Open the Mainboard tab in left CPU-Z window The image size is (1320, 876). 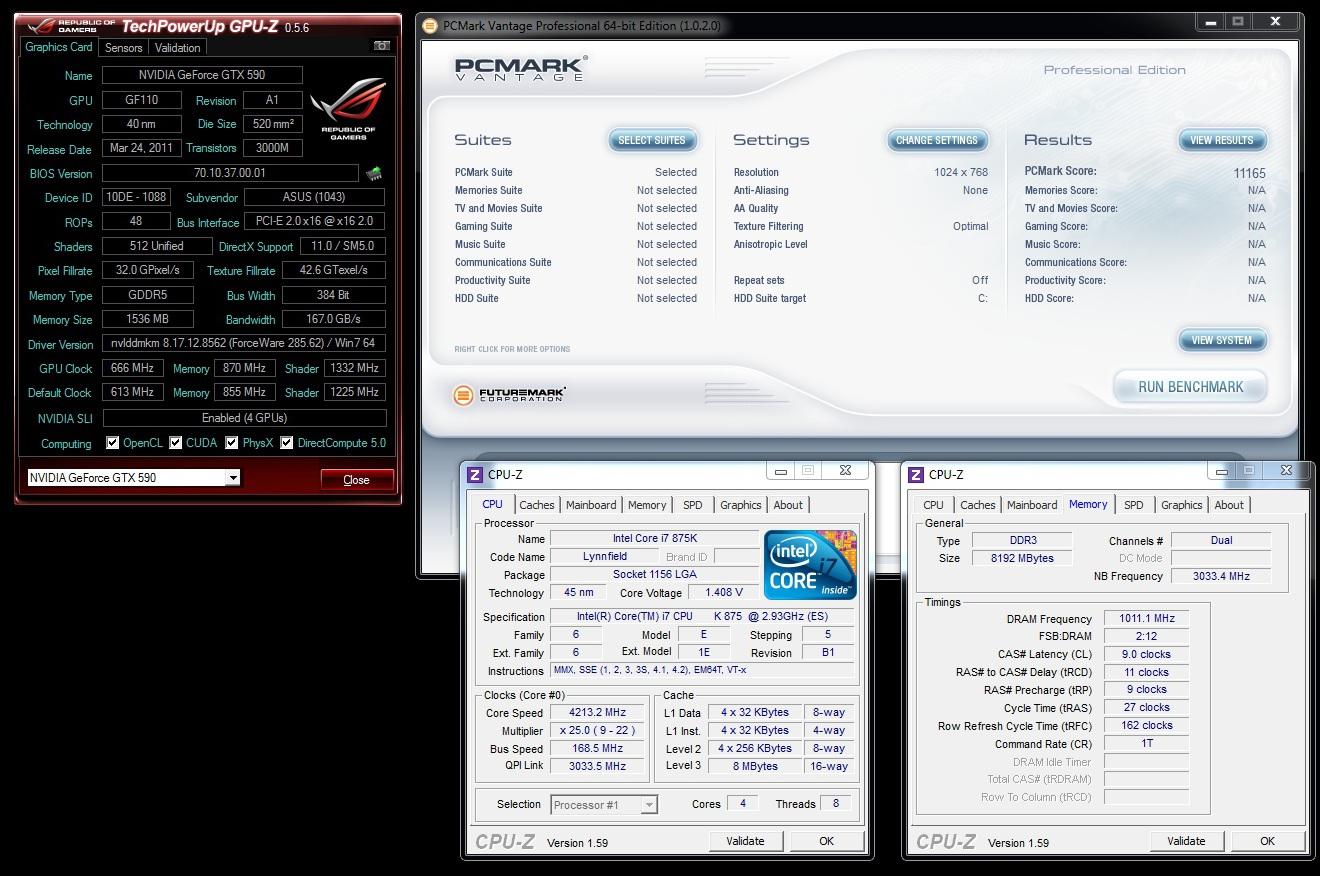point(591,505)
